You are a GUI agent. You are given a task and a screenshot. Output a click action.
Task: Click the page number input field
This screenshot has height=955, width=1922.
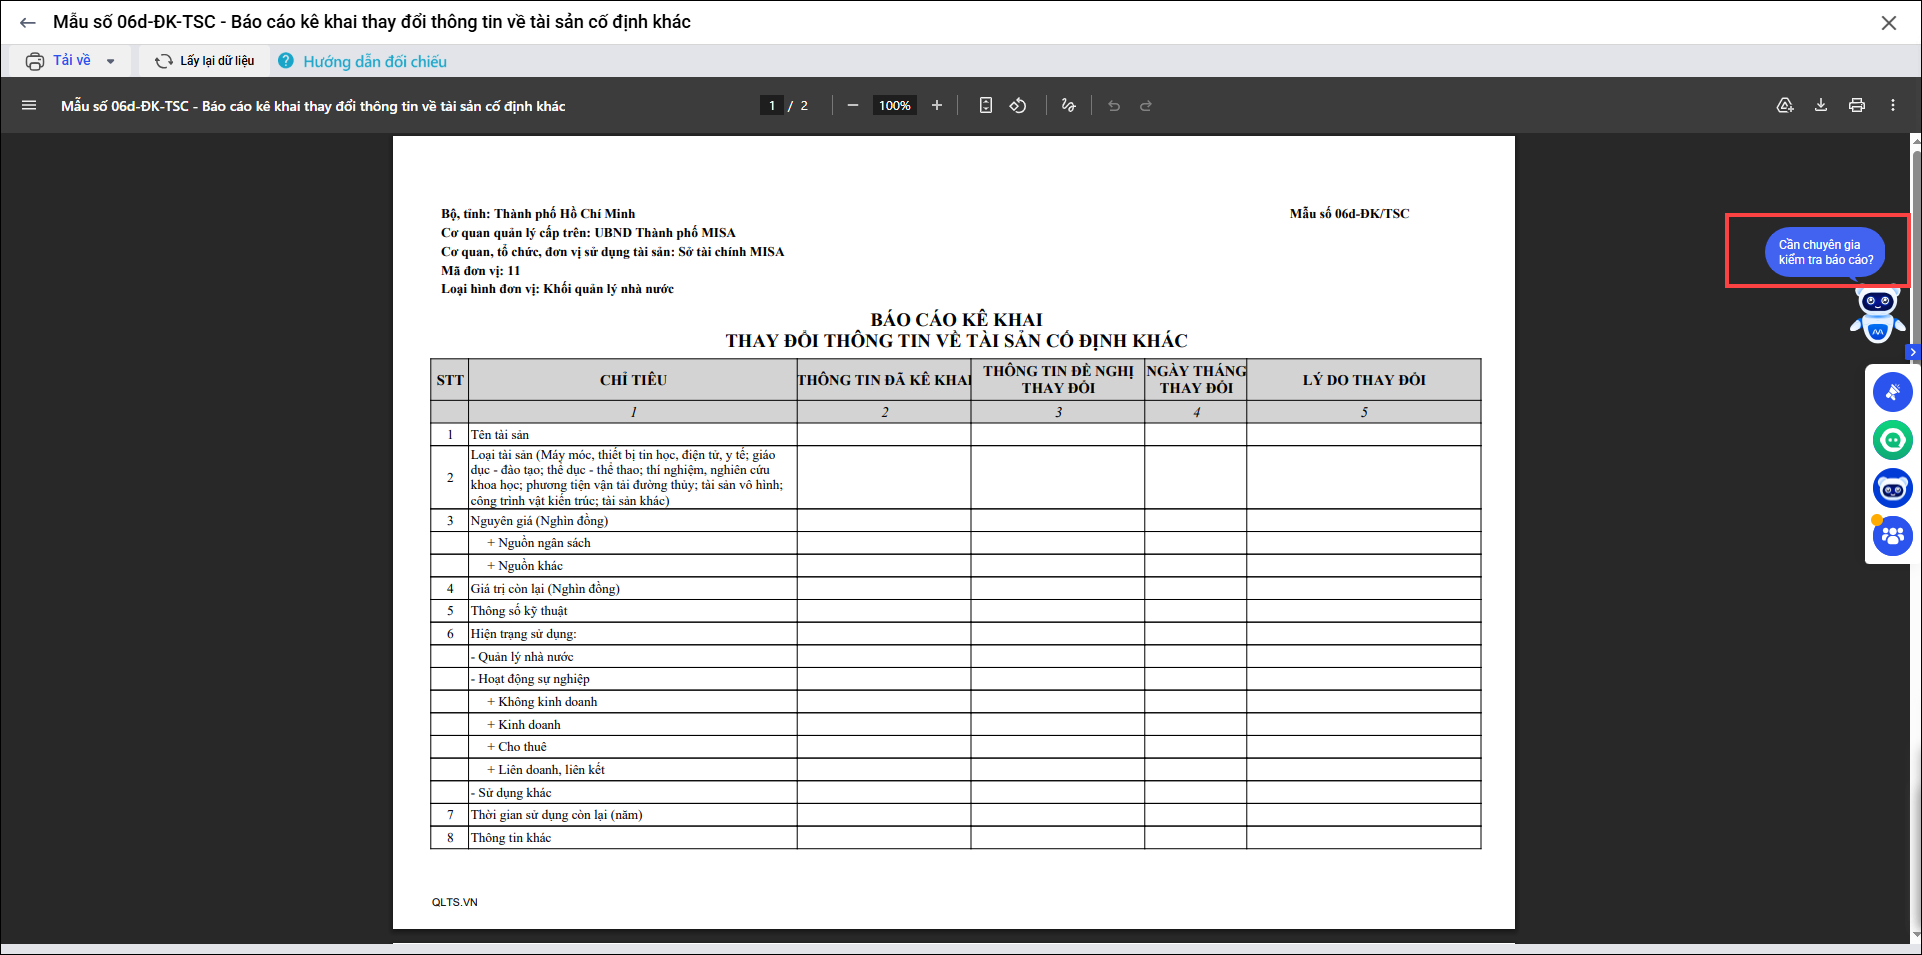772,105
